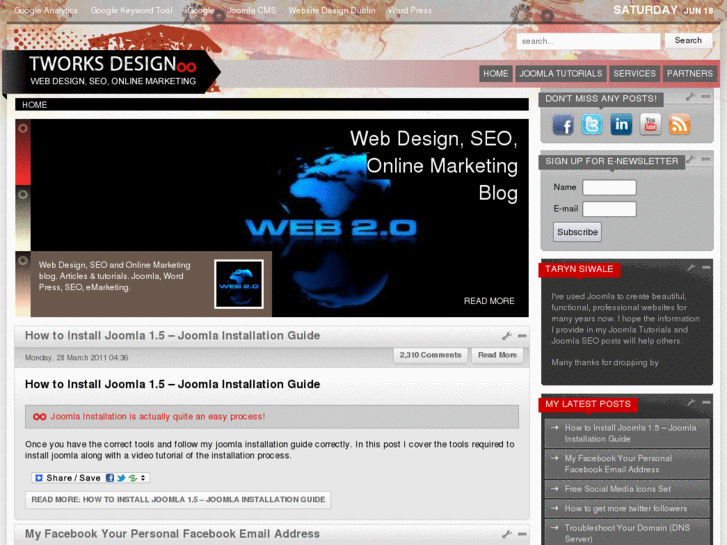Click the red infinity icon in Joomla notice
Screen dimensions: 727x545
[x=39, y=417]
